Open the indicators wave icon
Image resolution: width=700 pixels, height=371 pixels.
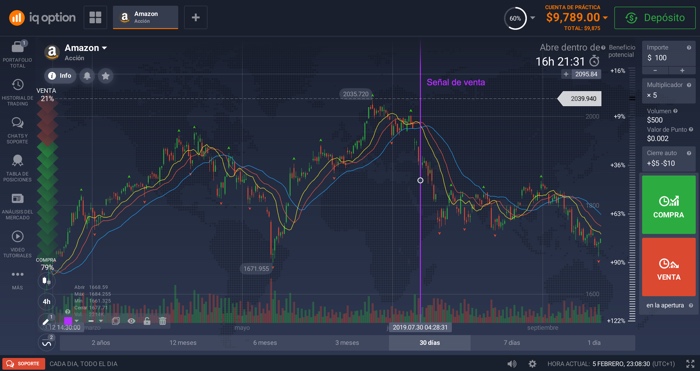click(x=46, y=343)
